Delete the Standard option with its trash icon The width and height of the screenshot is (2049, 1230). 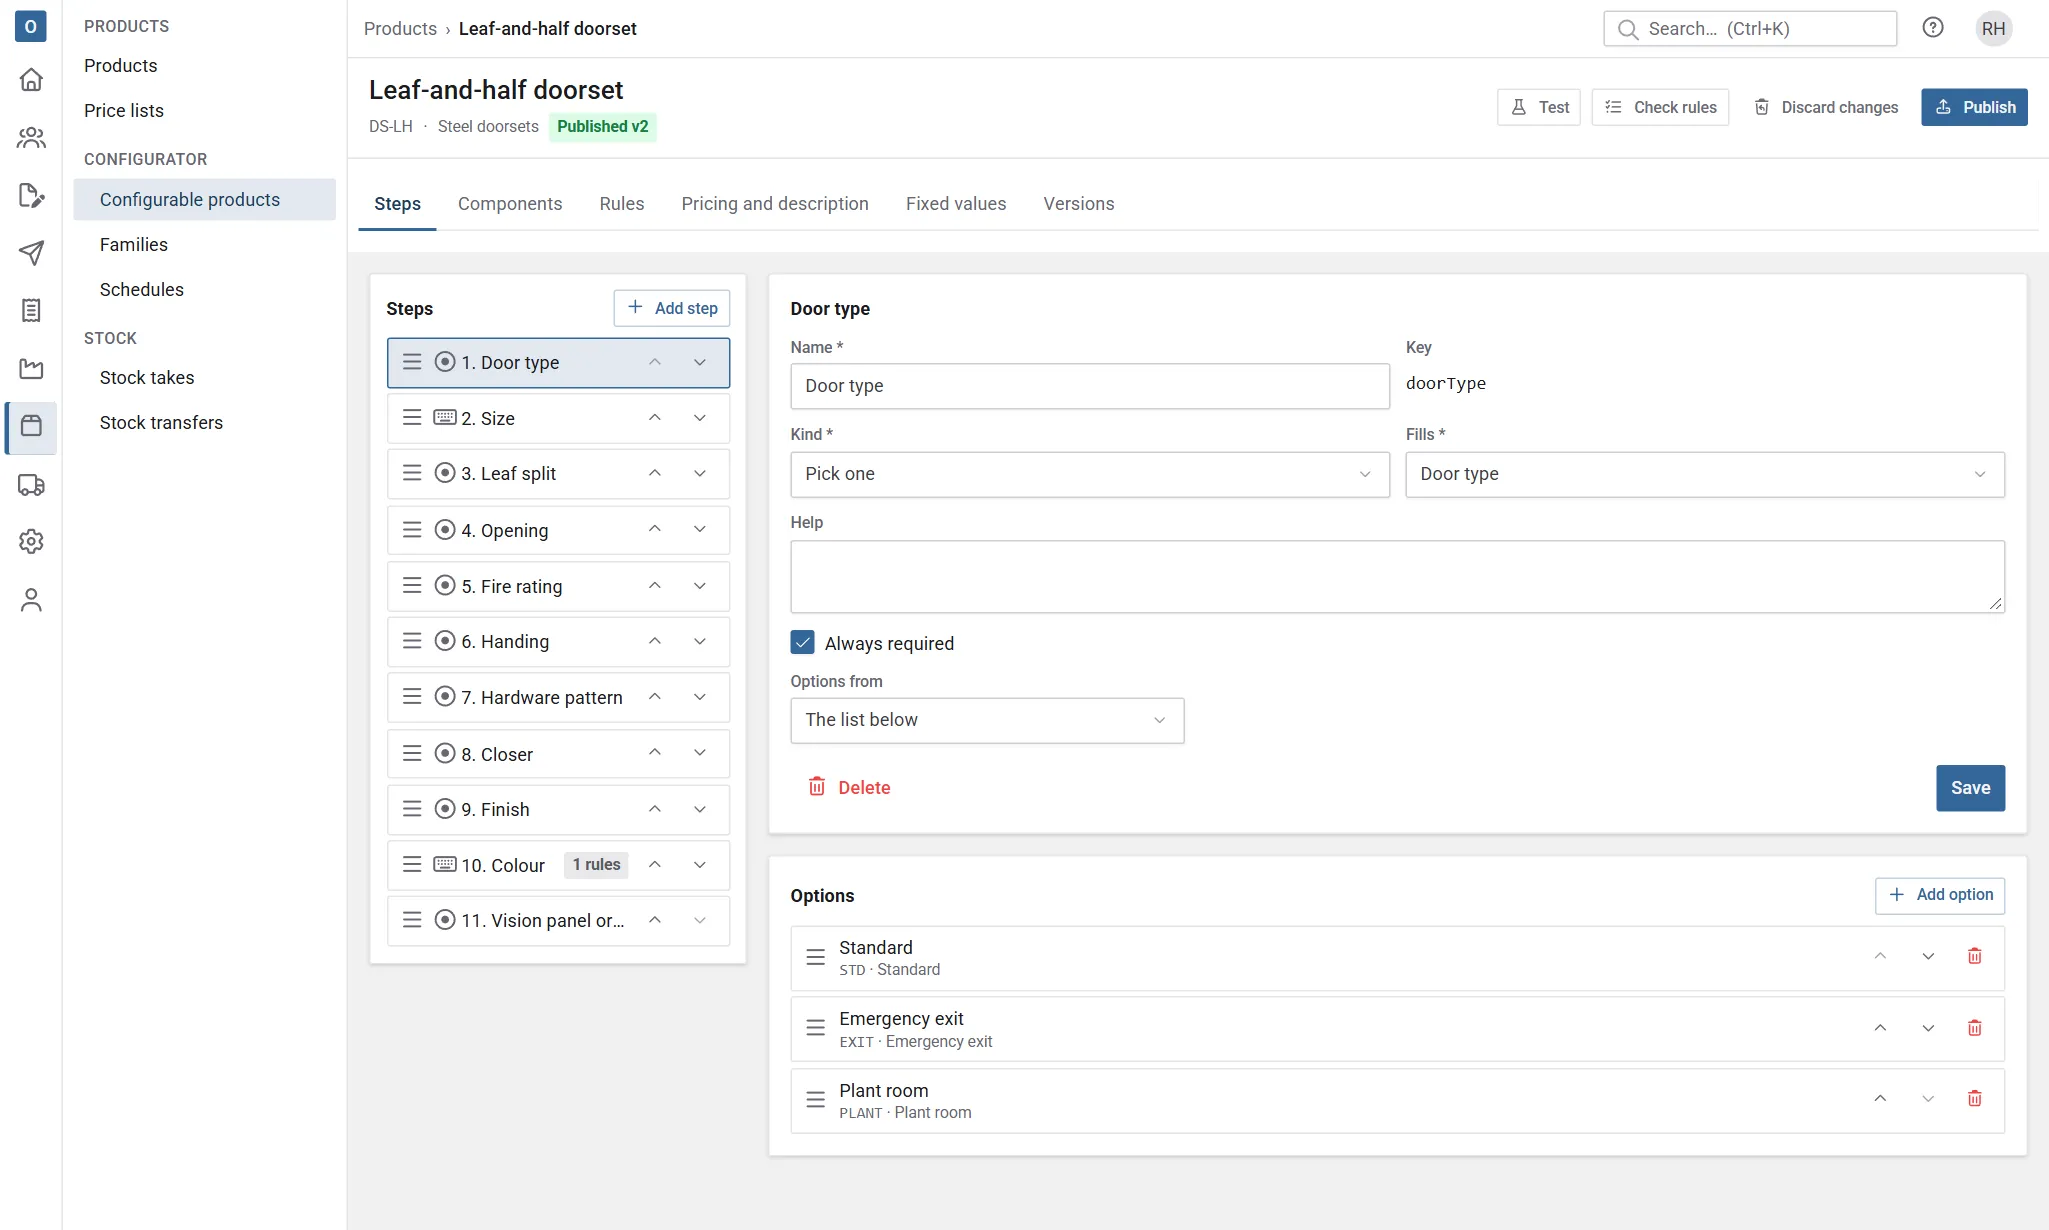1974,957
